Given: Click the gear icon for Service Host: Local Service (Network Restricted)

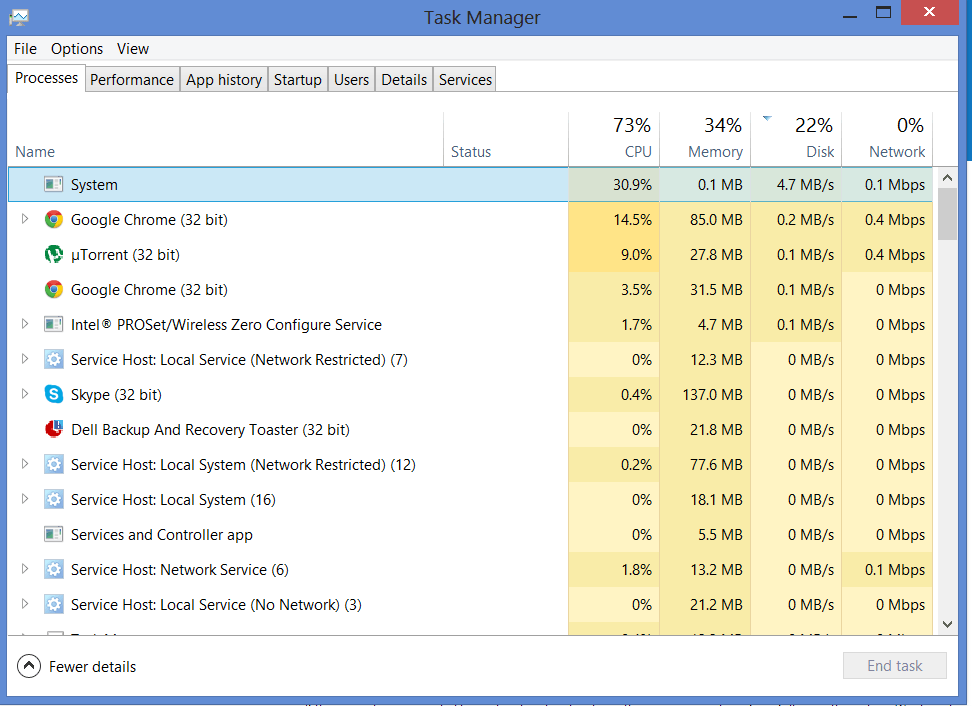Looking at the screenshot, I should (x=54, y=360).
